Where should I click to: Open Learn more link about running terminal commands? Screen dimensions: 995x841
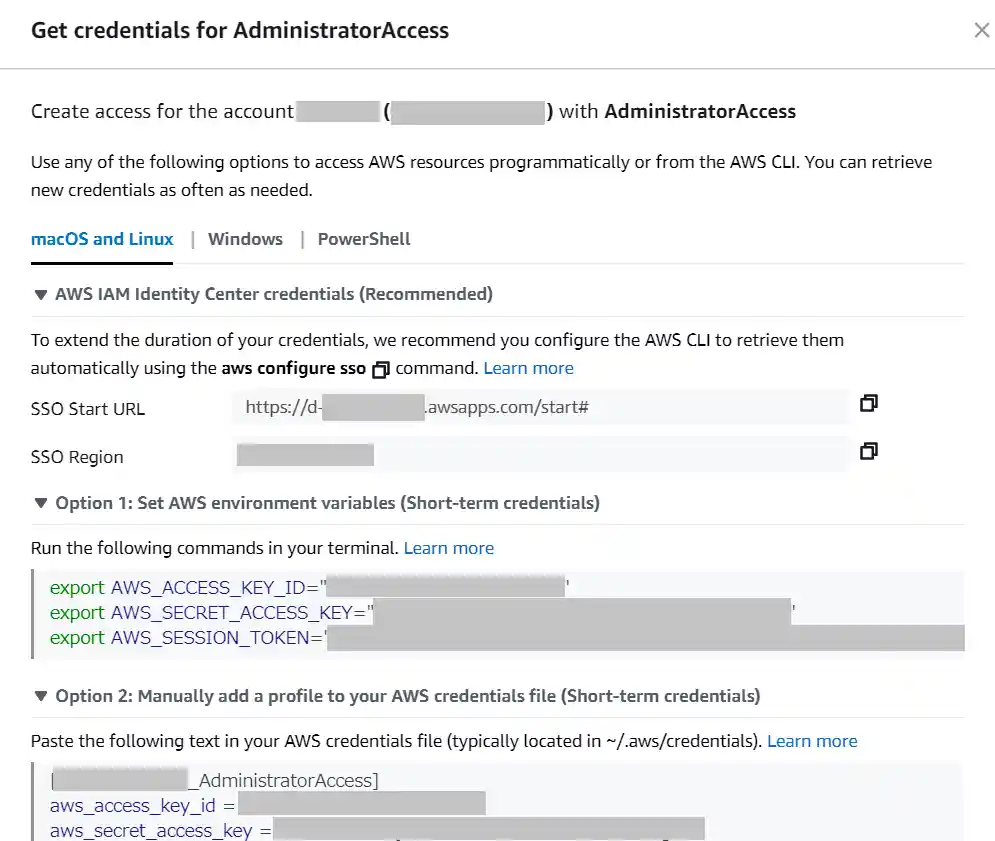click(449, 548)
